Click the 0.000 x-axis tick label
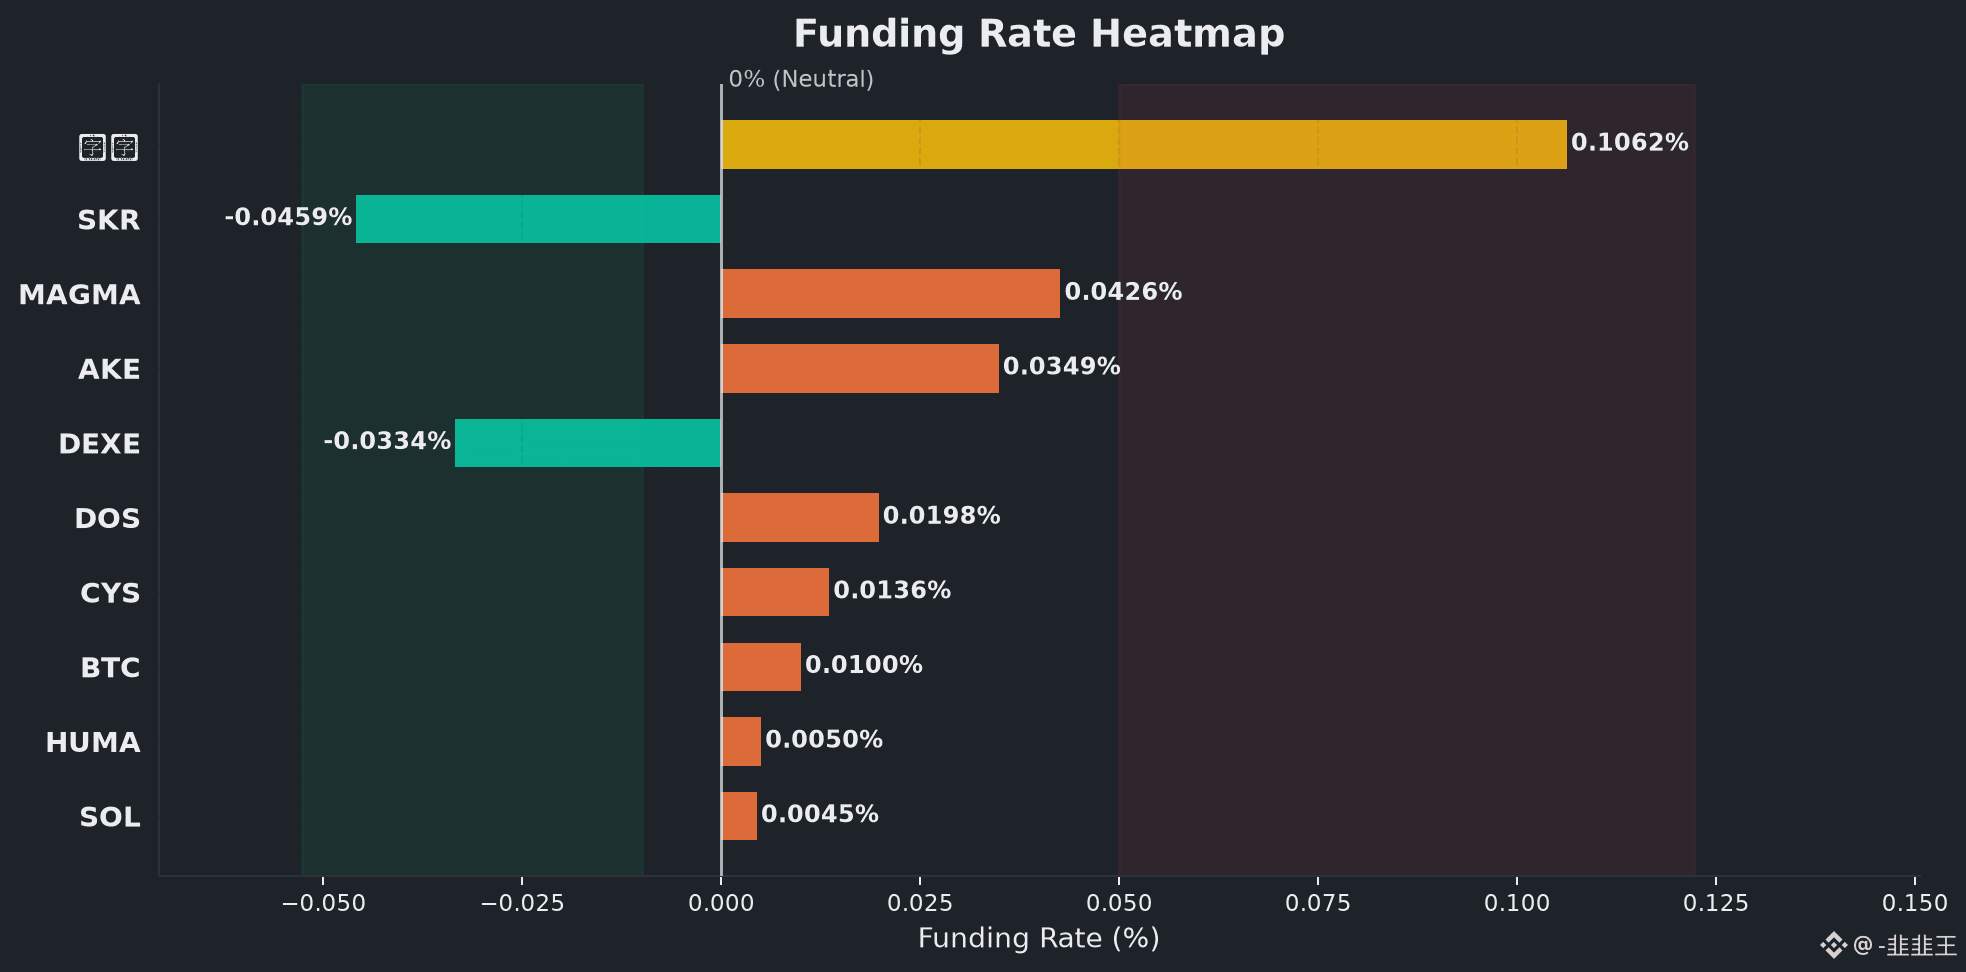This screenshot has width=1966, height=972. pyautogui.click(x=721, y=904)
